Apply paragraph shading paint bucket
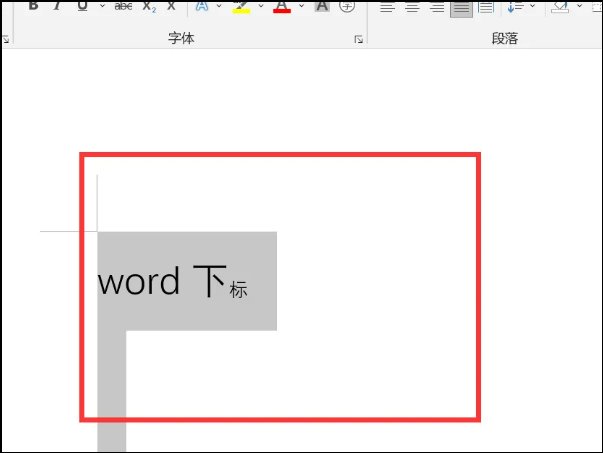 [560, 7]
